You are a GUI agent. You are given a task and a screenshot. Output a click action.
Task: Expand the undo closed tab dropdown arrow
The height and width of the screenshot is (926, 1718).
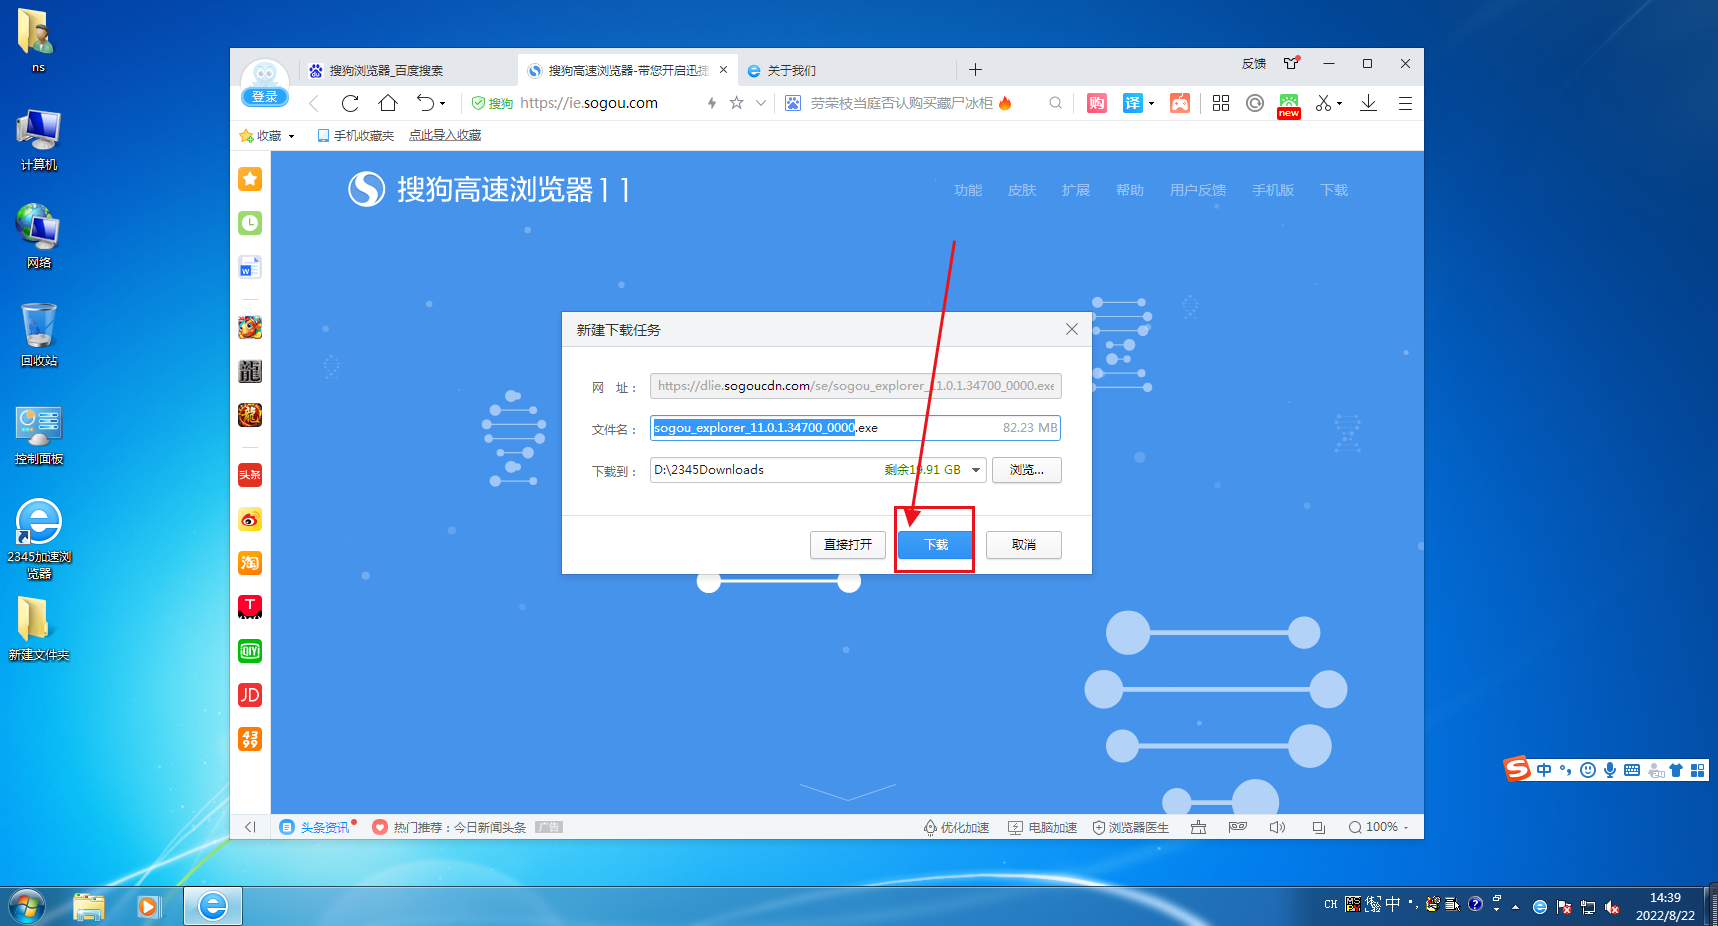443,104
